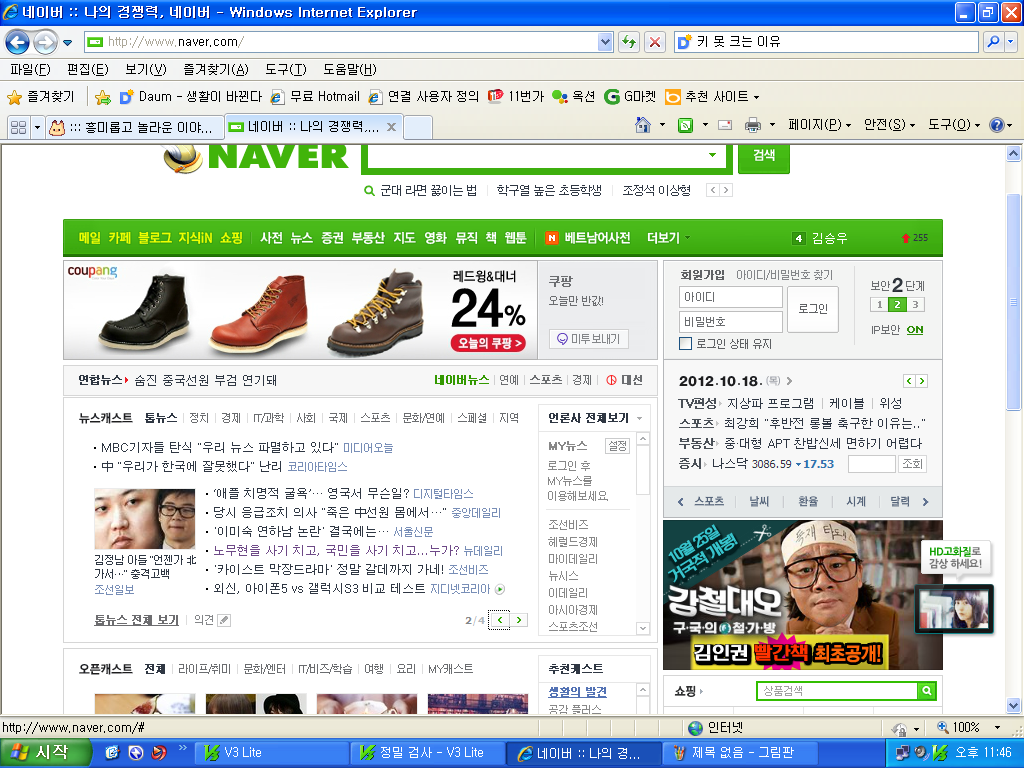
Task: Click the Refresh icon beside the address bar
Action: (629, 42)
